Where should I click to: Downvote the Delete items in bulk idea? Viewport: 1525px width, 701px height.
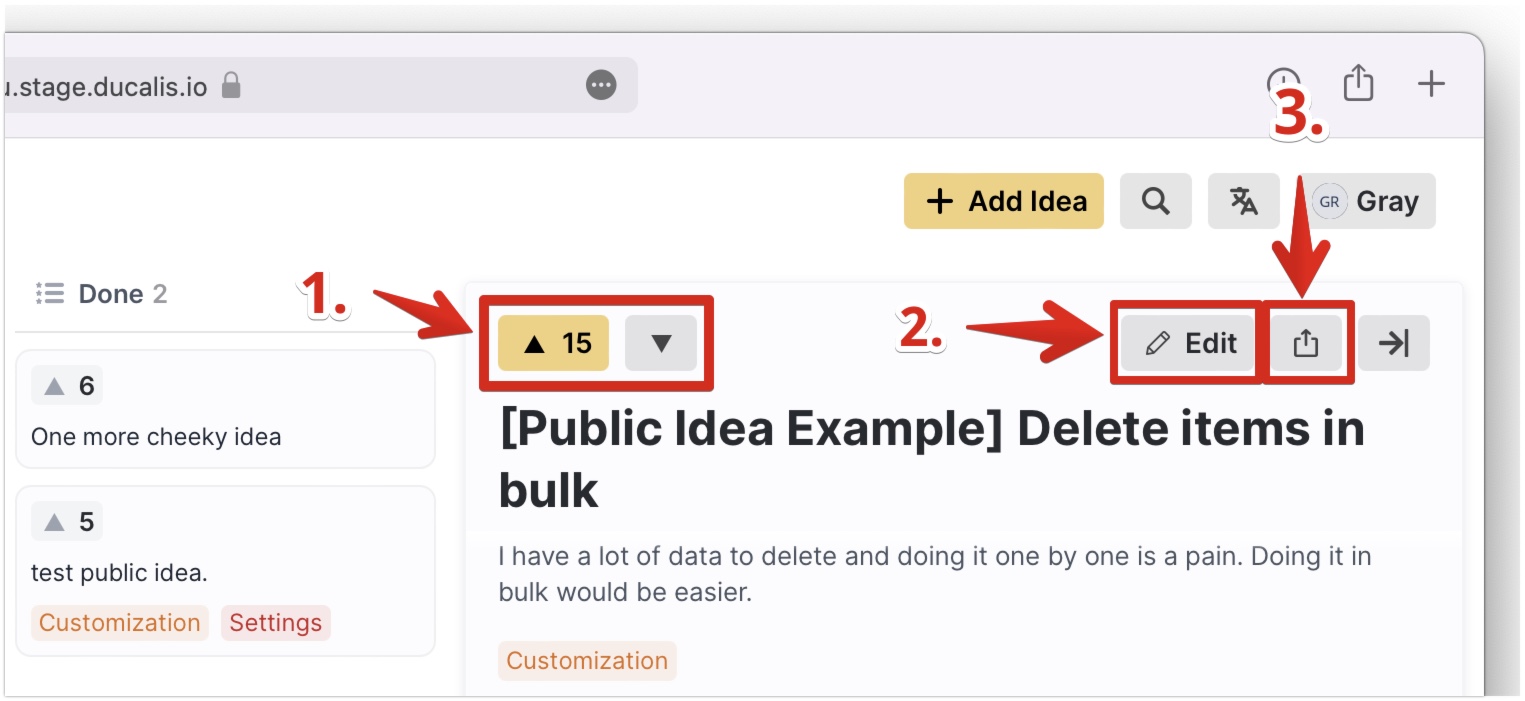click(660, 343)
